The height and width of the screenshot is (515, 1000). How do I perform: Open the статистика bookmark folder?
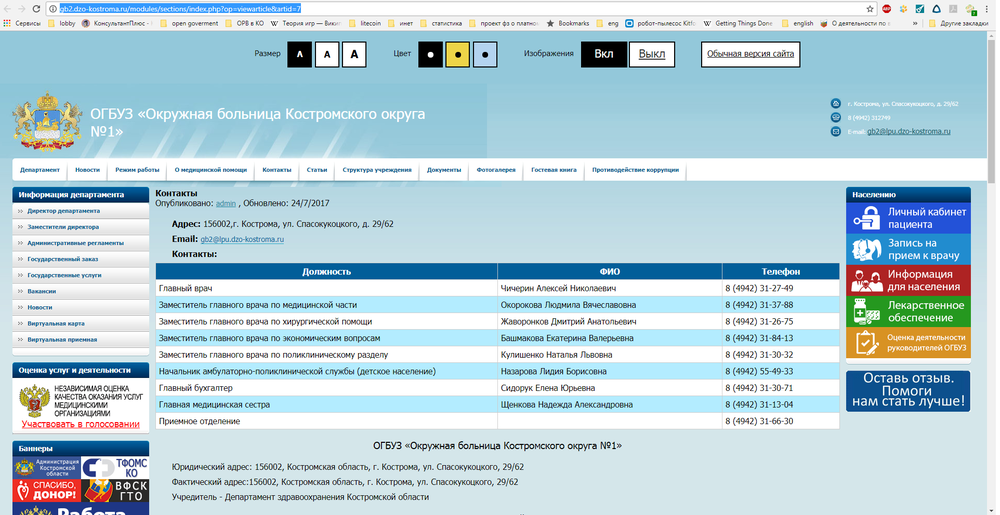point(441,24)
